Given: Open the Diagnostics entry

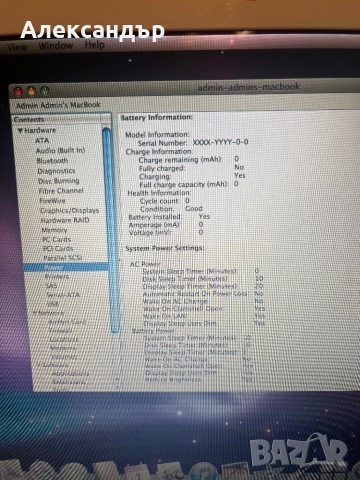Looking at the screenshot, I should pyautogui.click(x=56, y=171).
